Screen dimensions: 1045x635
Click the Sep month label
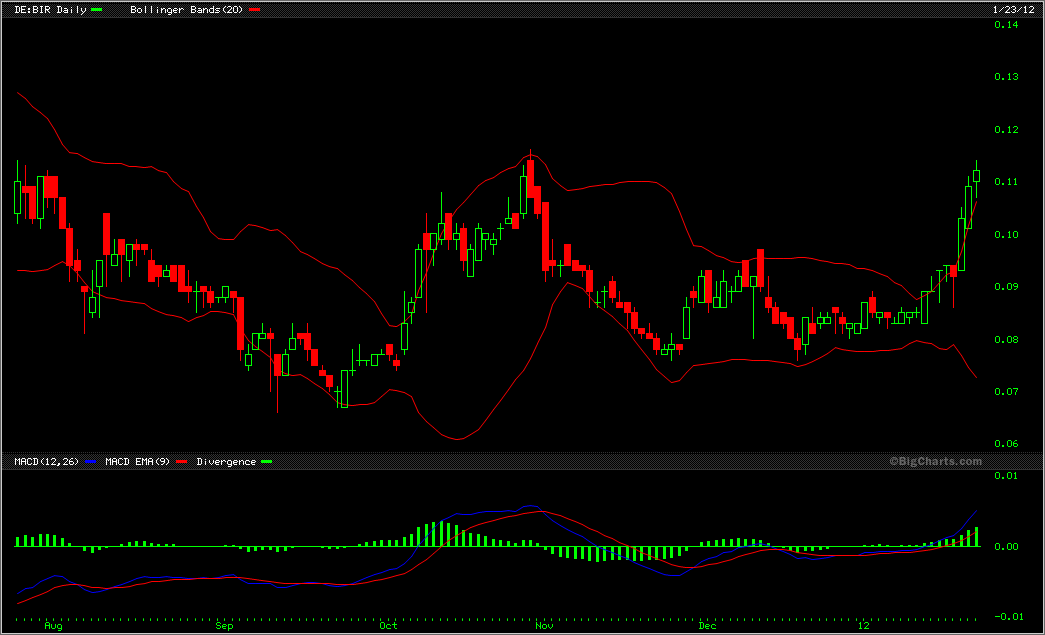225,626
